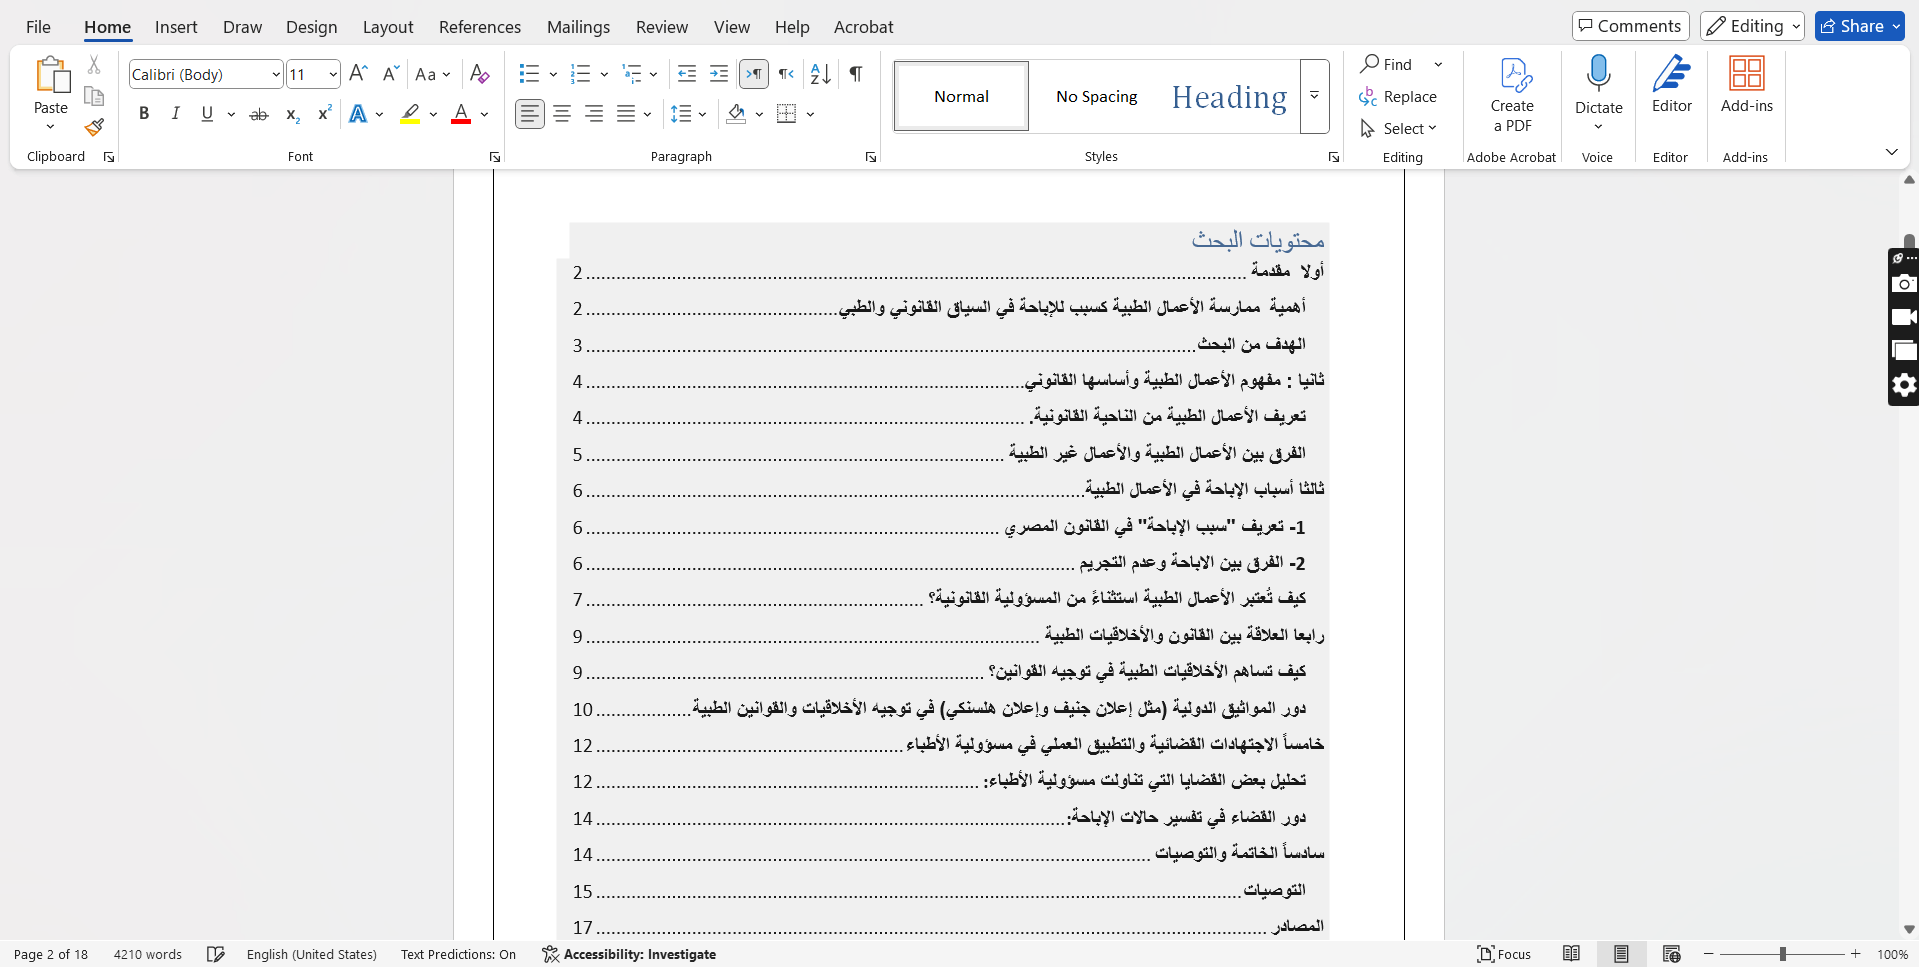Apply subscript formatting
This screenshot has height=967, width=1919.
coord(292,114)
